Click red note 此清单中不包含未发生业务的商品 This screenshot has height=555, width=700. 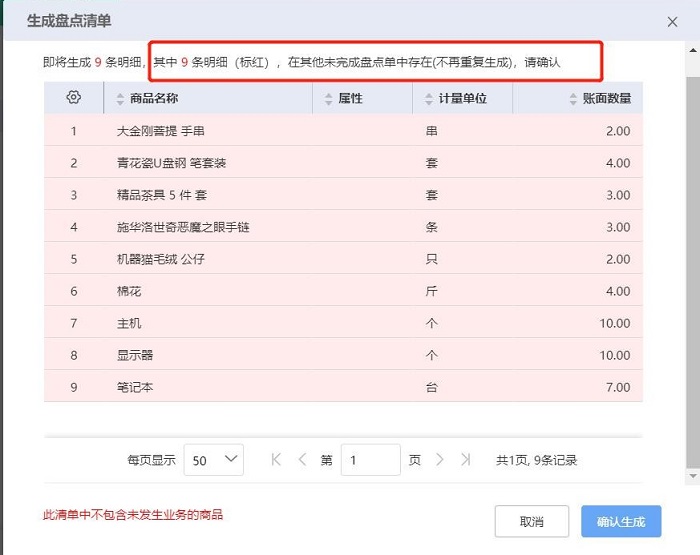coord(133,515)
